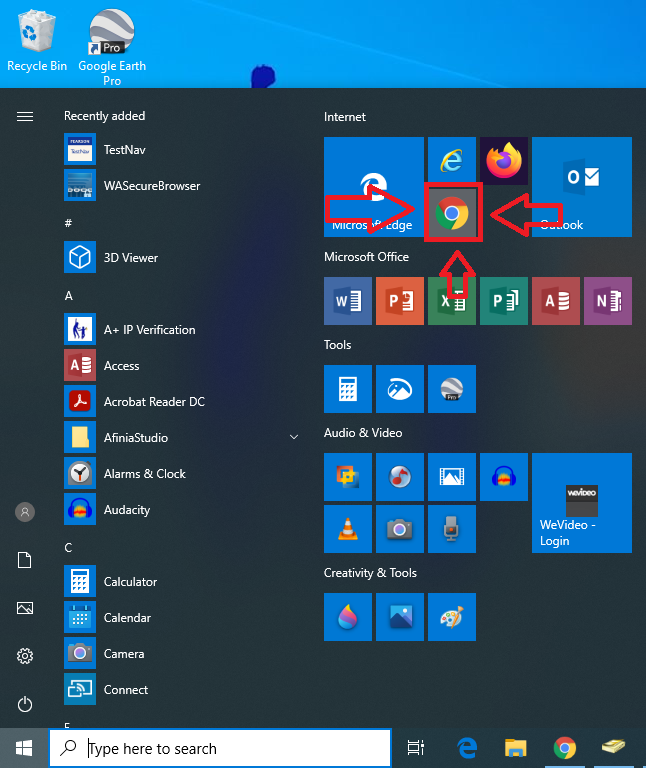Viewport: 646px width, 768px height.
Task: Open the Firefox tile
Action: 504,161
